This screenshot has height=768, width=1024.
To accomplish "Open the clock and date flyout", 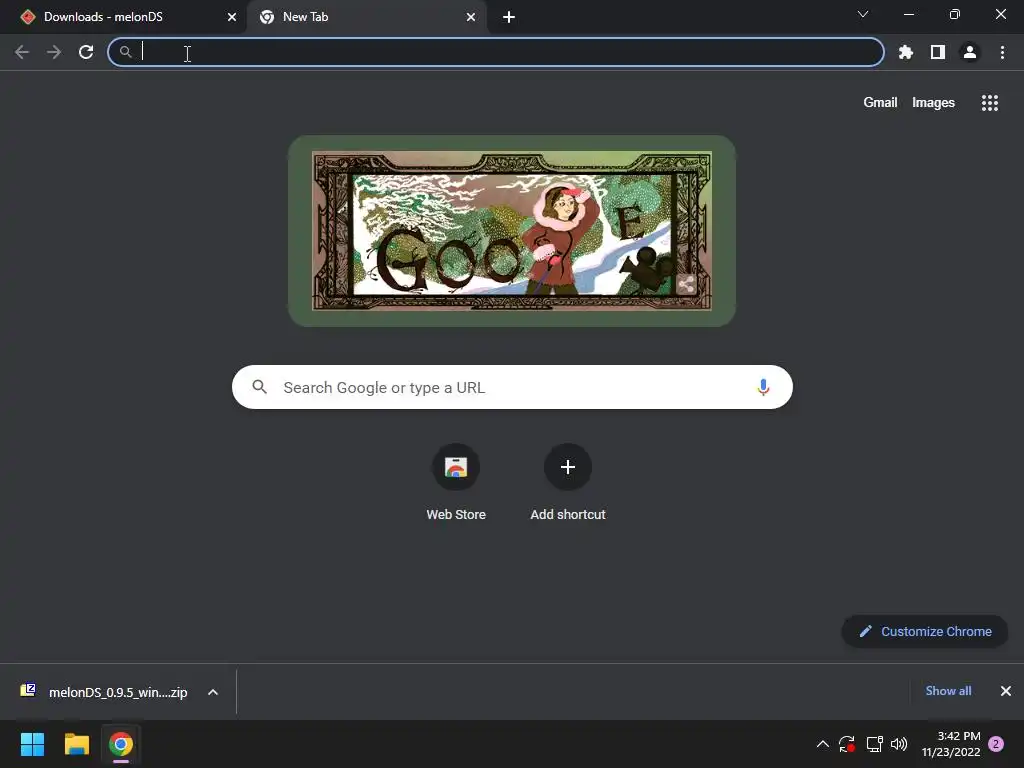I will tap(951, 744).
